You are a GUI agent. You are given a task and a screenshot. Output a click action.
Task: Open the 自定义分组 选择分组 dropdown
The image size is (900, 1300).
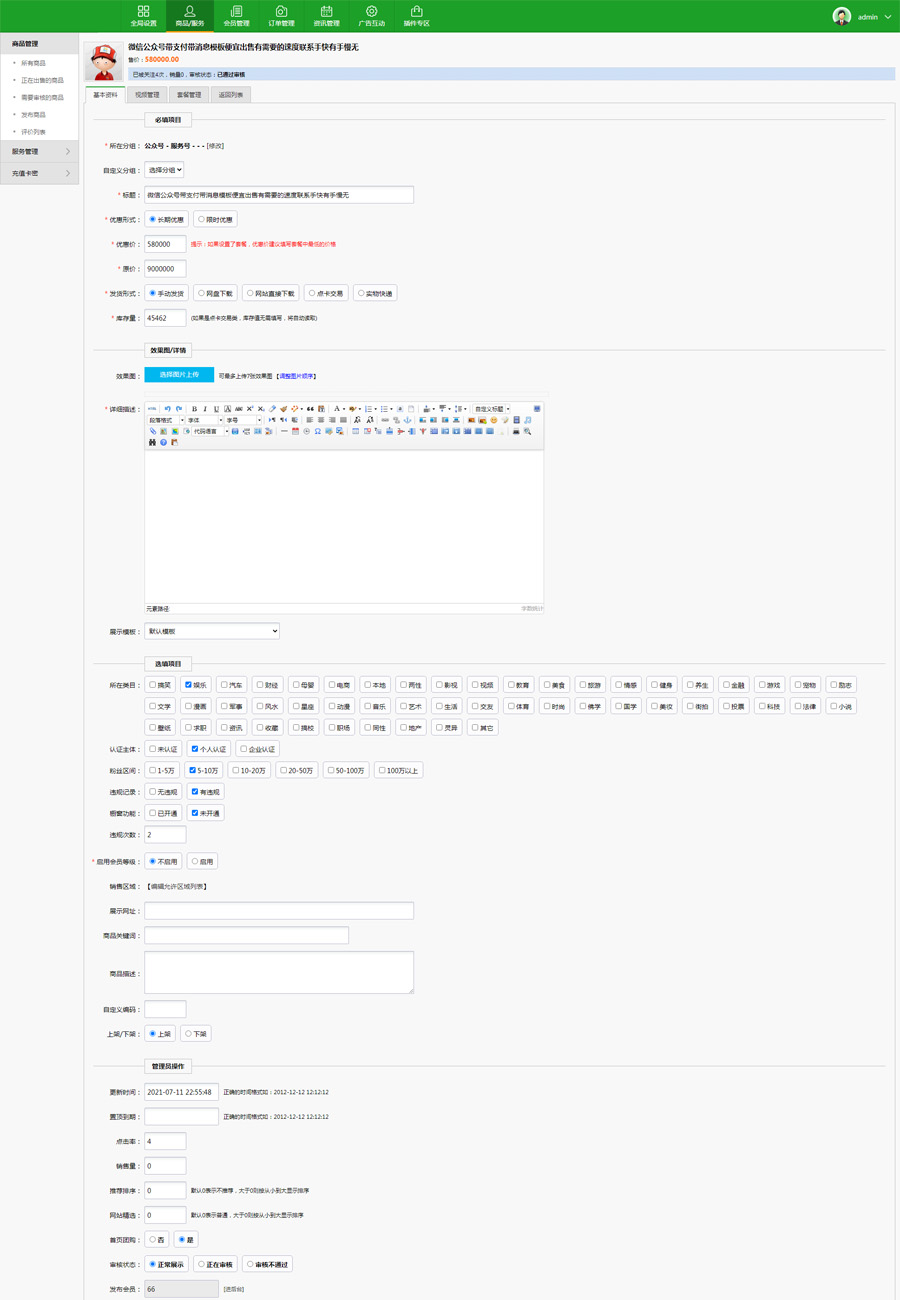164,170
